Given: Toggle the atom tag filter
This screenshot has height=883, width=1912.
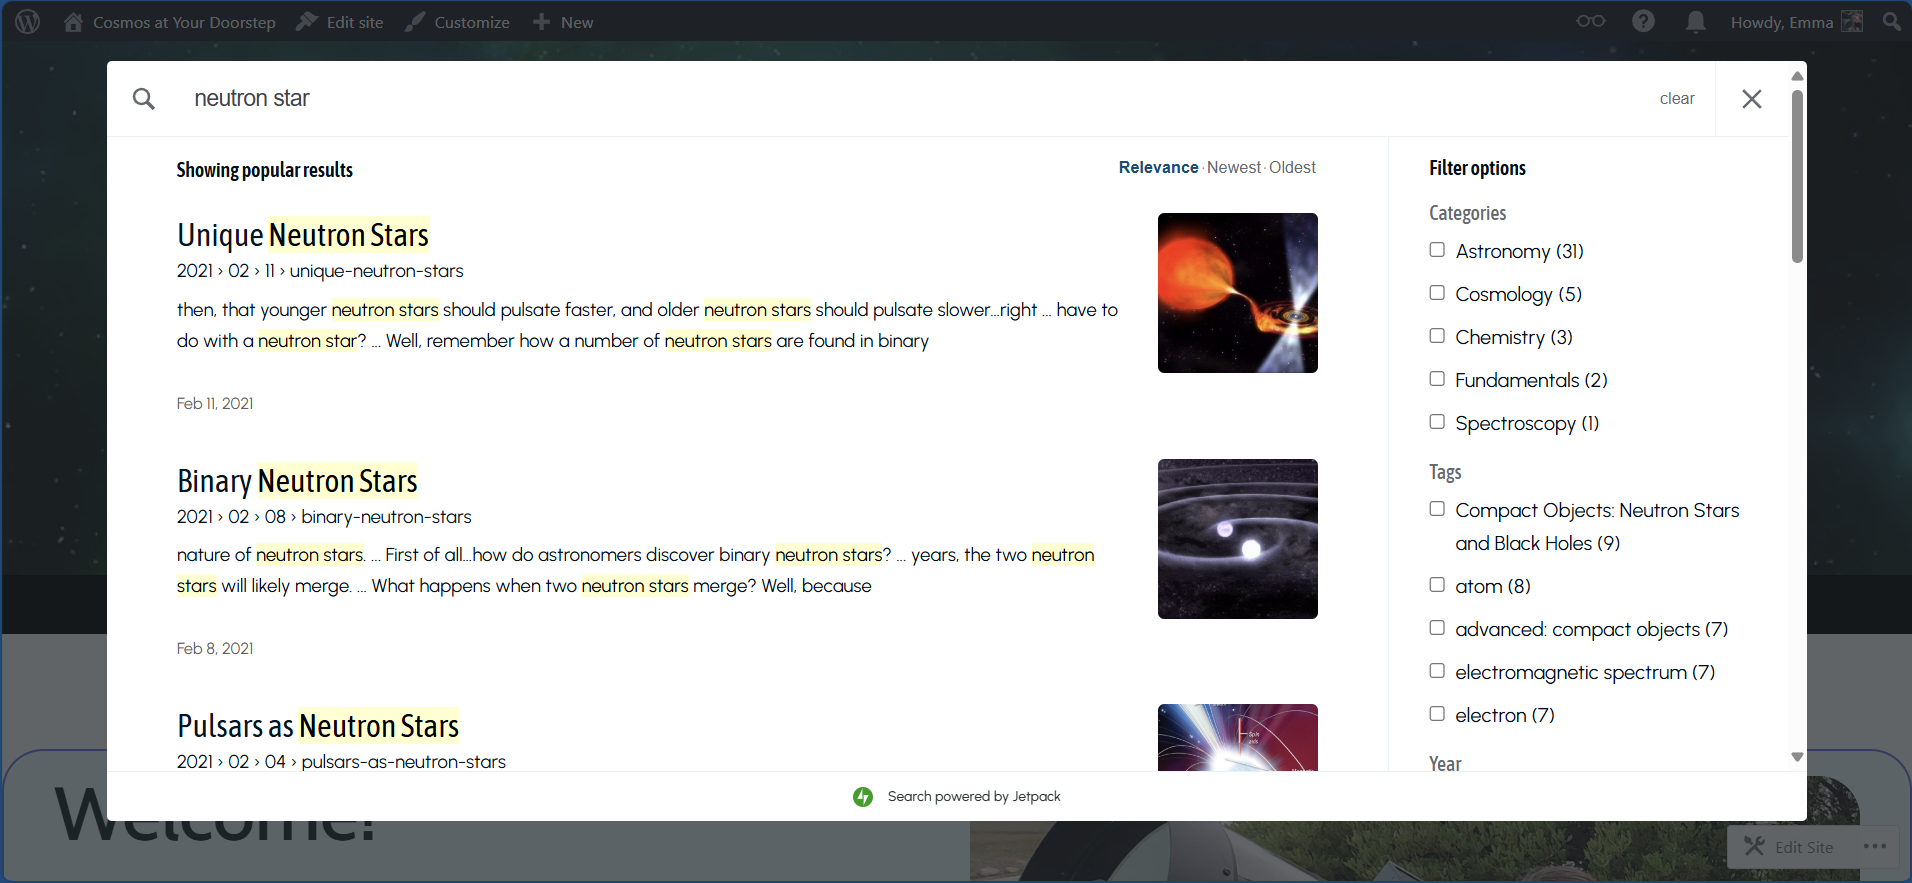Looking at the screenshot, I should [1437, 585].
